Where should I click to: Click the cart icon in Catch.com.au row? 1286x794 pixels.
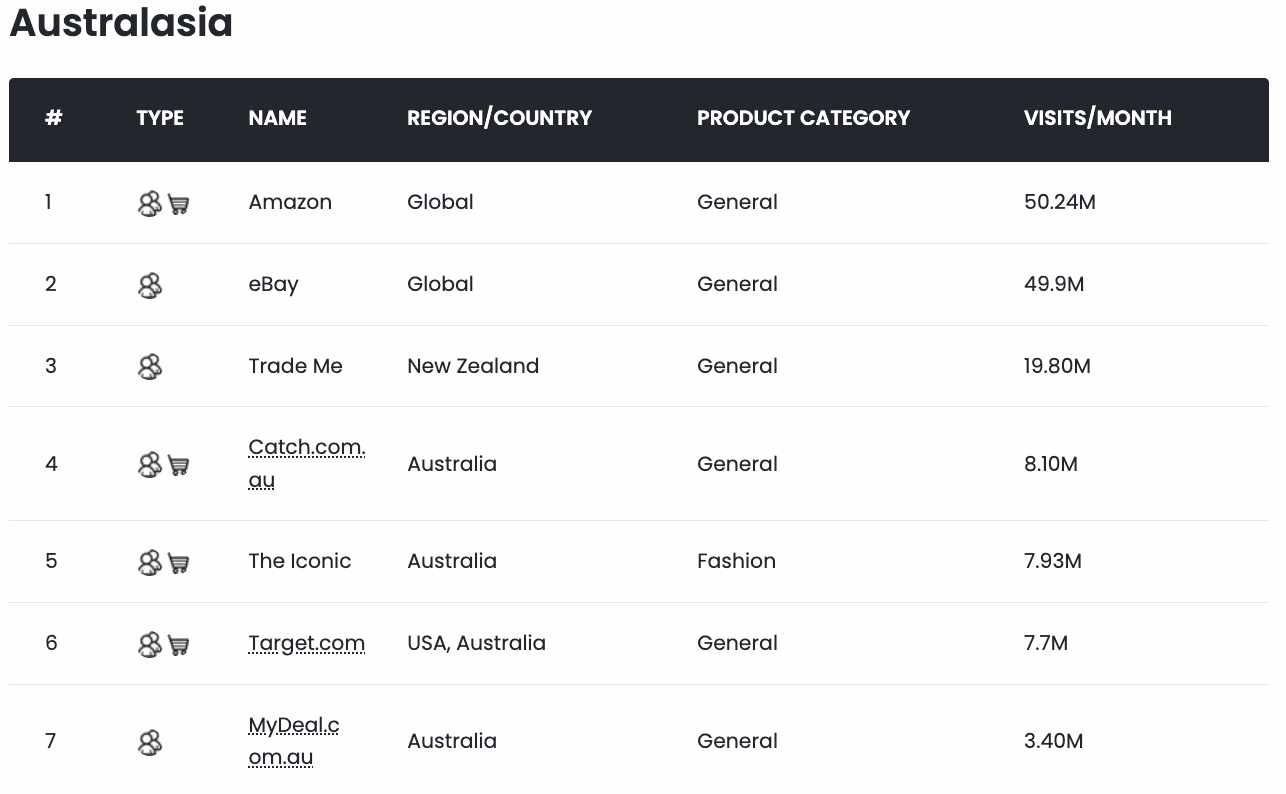coord(179,466)
